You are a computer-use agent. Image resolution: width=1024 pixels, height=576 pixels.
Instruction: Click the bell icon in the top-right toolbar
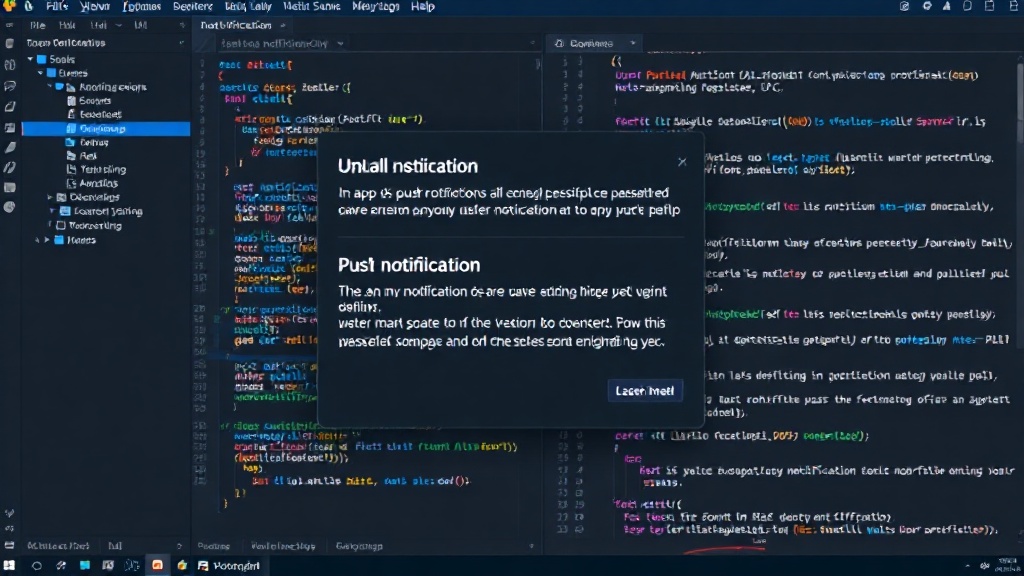coord(946,7)
